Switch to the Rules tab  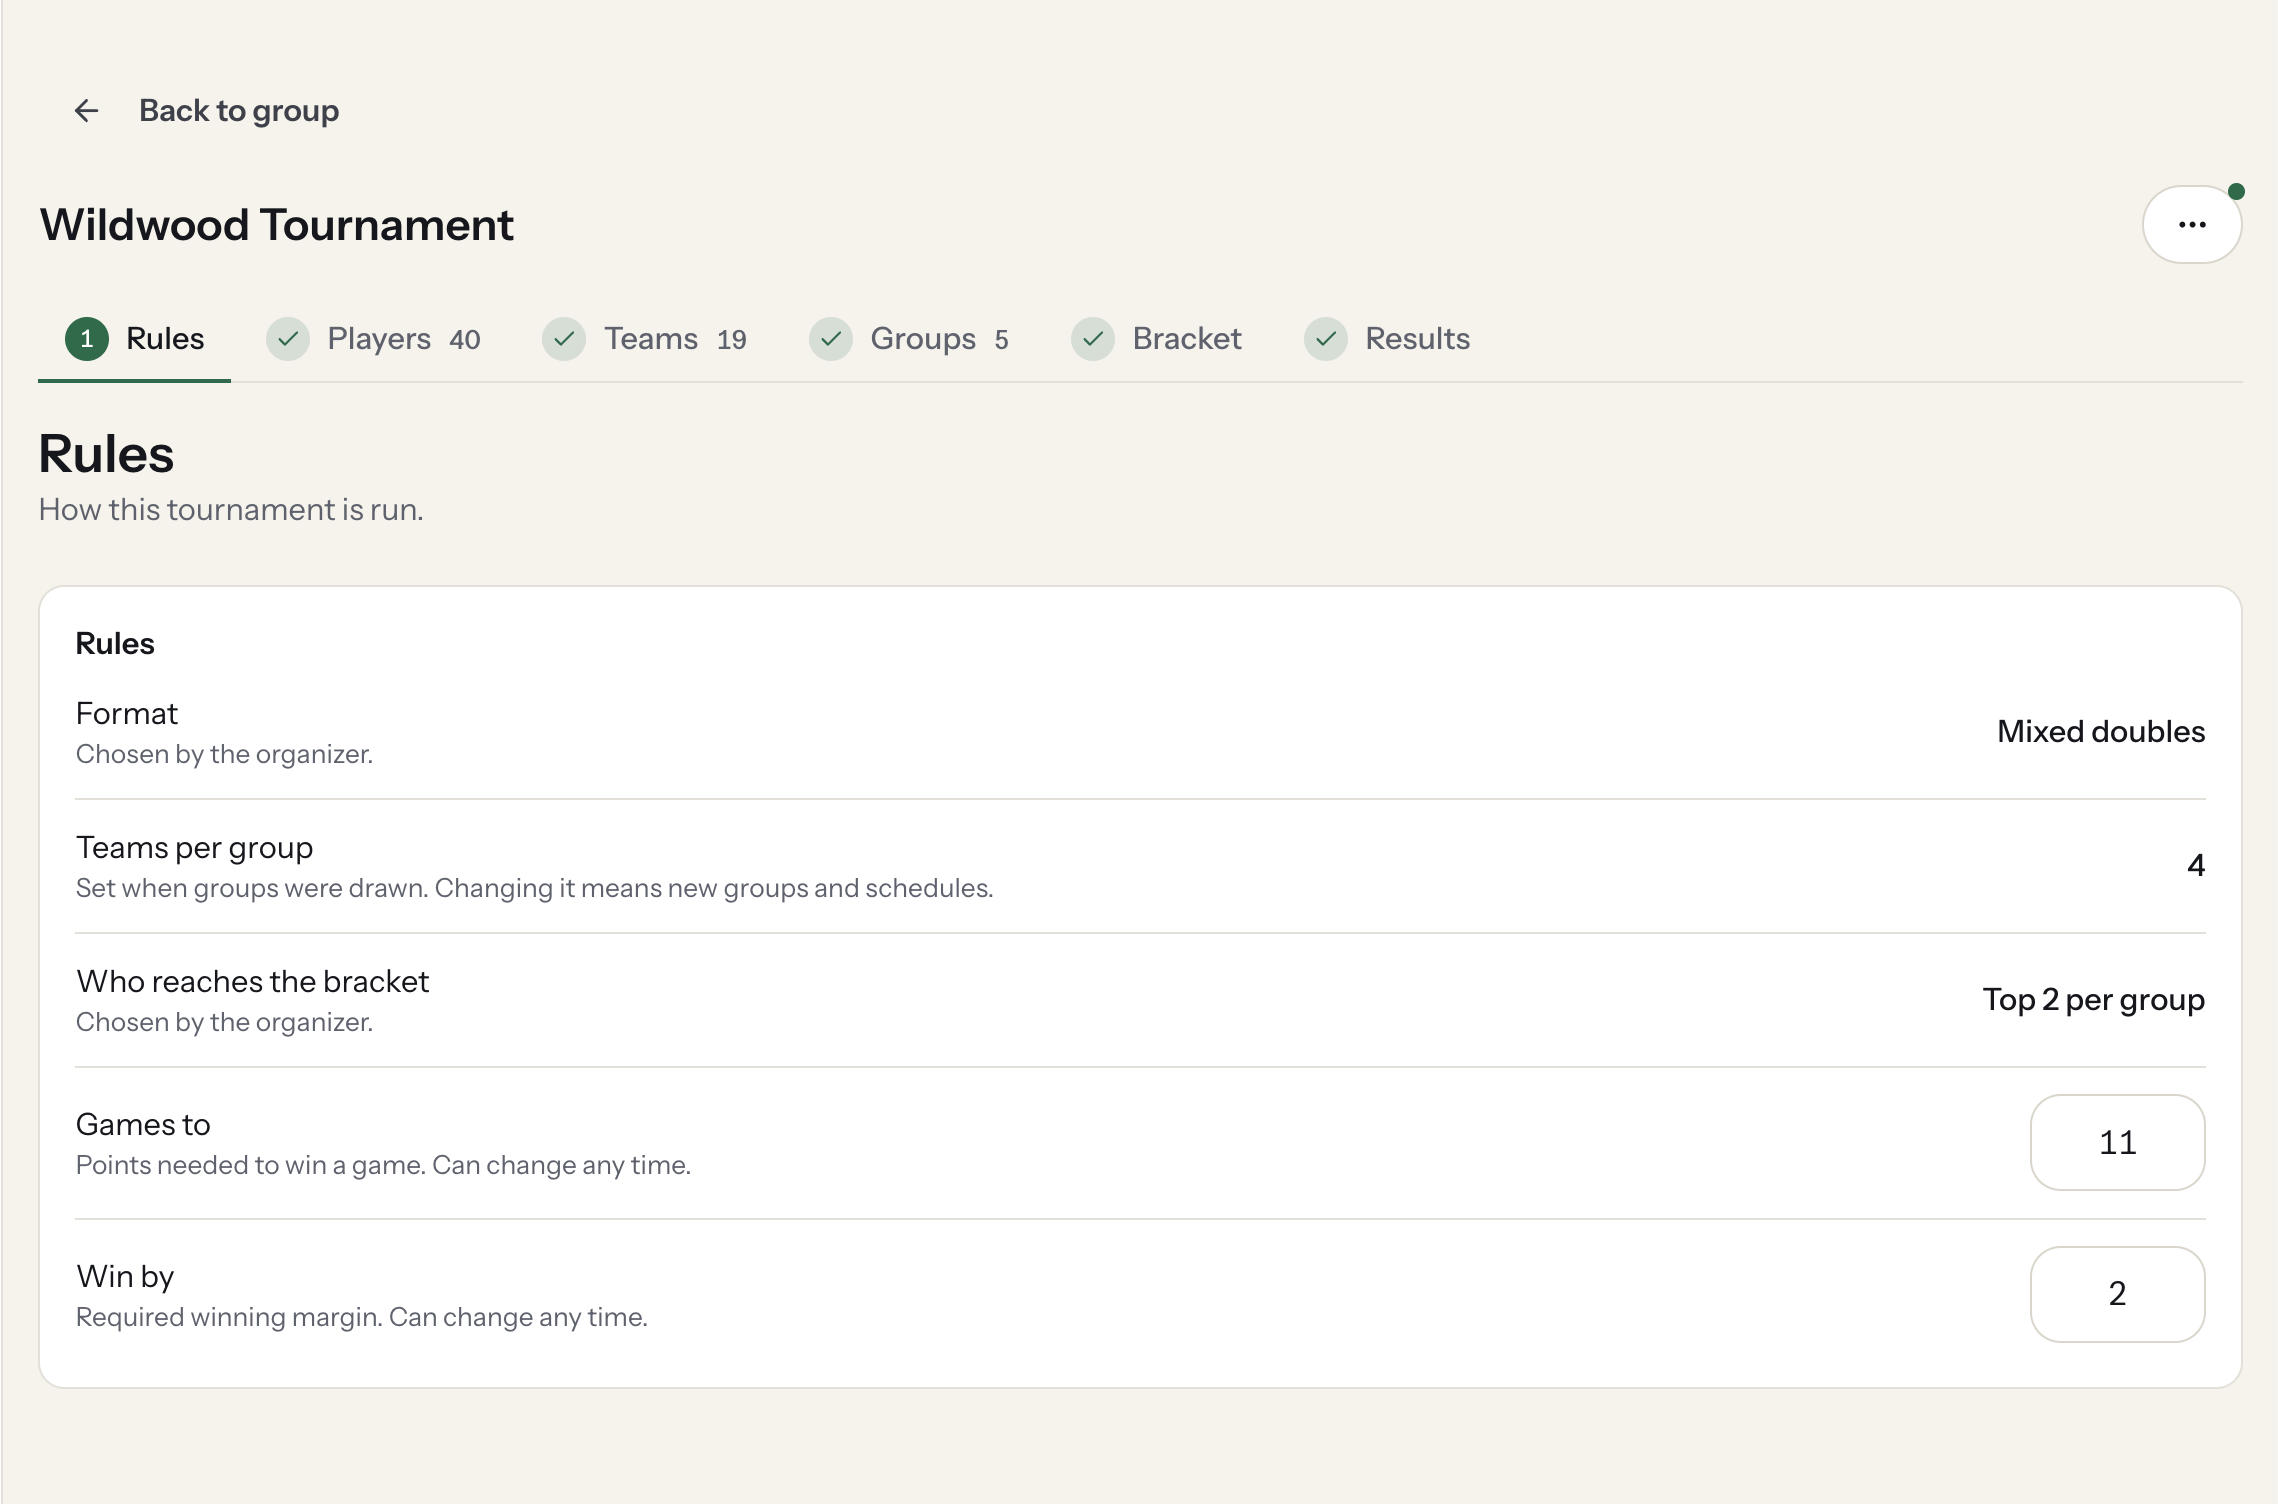point(135,339)
